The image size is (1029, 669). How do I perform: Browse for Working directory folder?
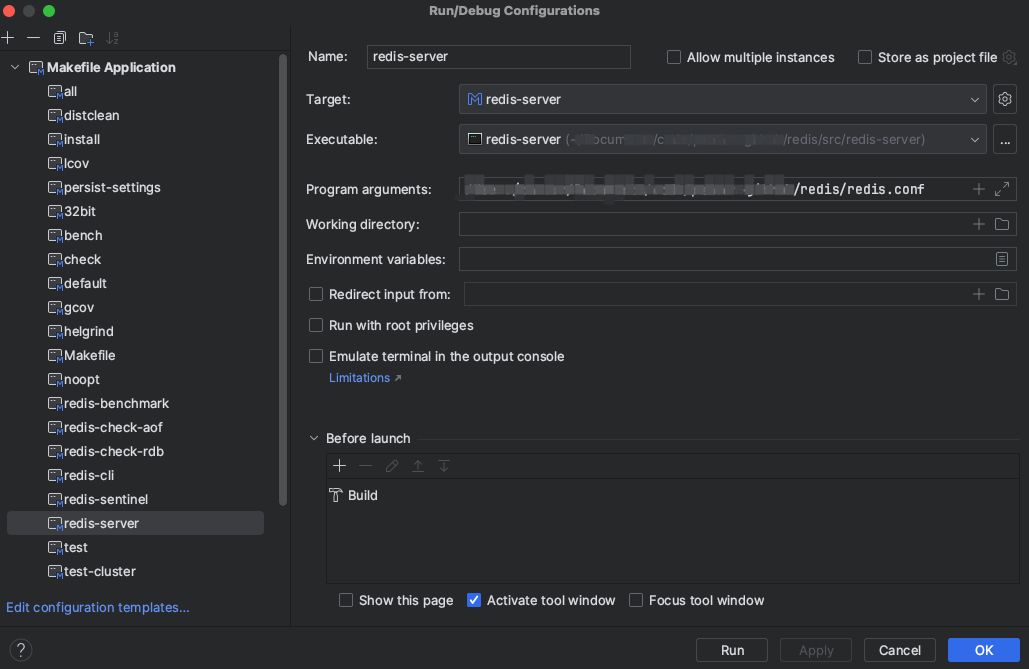click(1002, 225)
